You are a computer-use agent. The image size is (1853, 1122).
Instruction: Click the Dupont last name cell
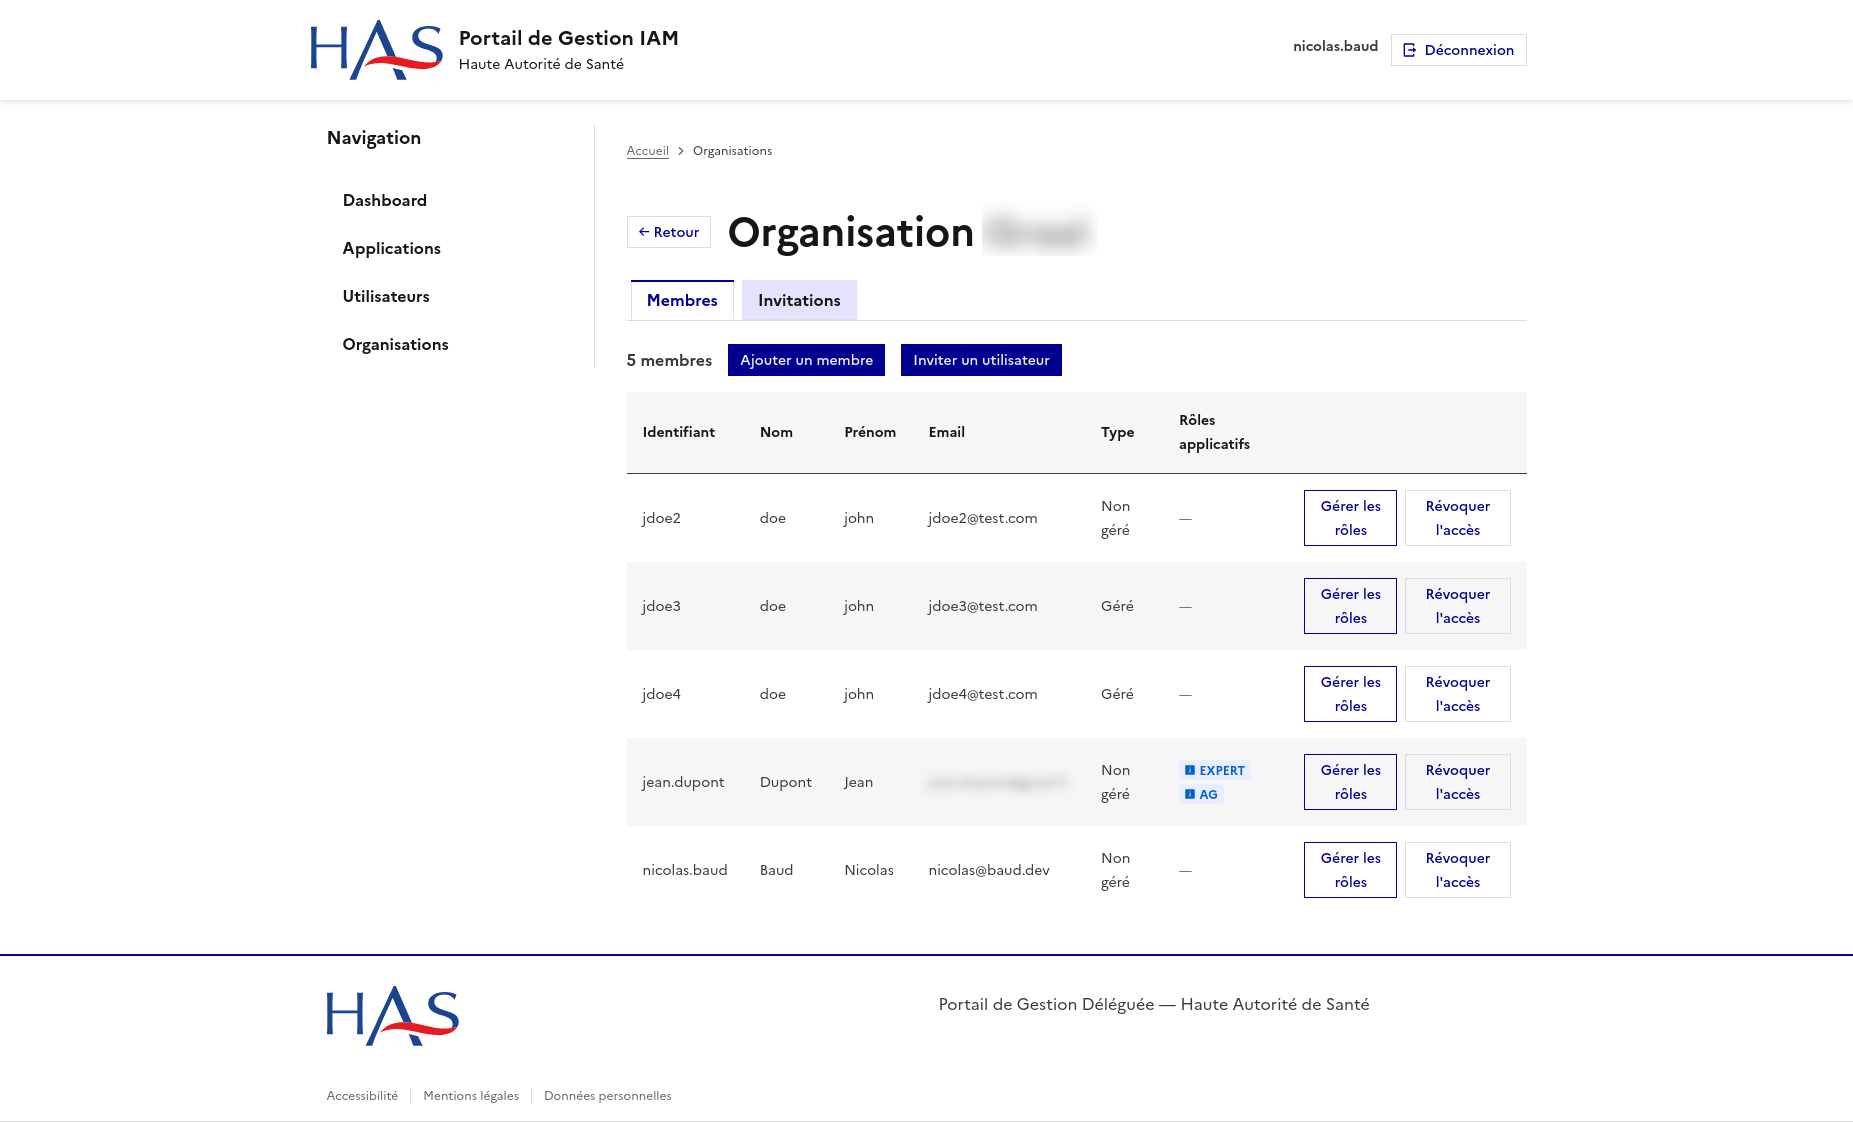[786, 782]
